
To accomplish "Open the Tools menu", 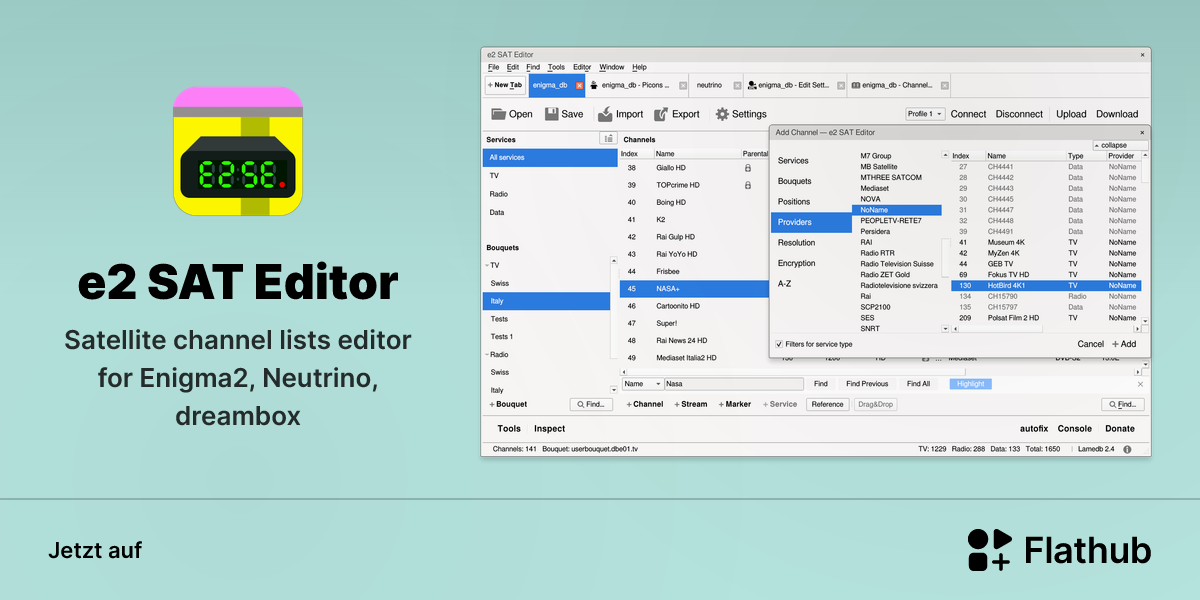I will [556, 67].
